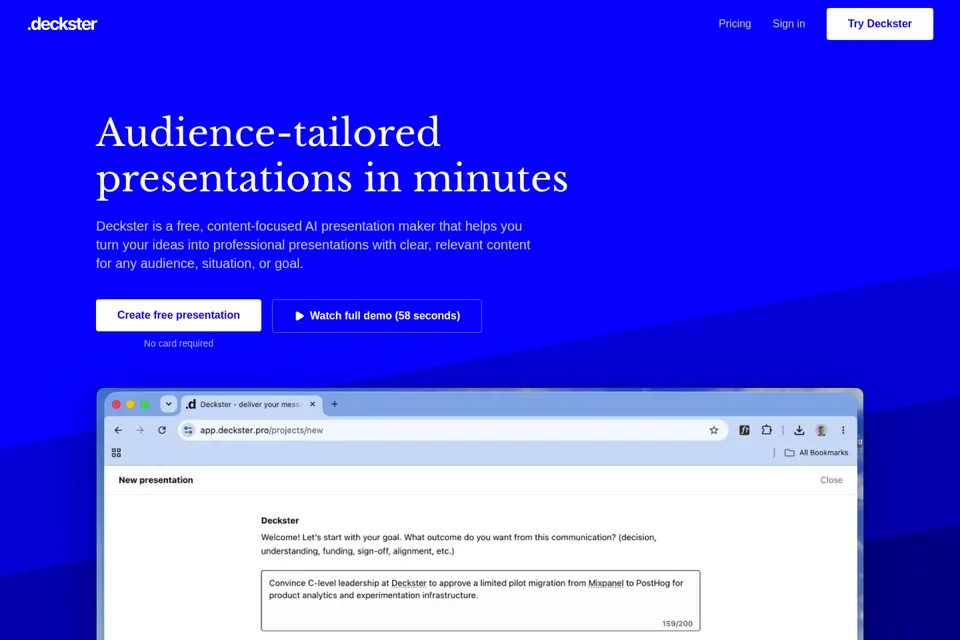
Task: Open All Bookmarks folder
Action: 816,453
